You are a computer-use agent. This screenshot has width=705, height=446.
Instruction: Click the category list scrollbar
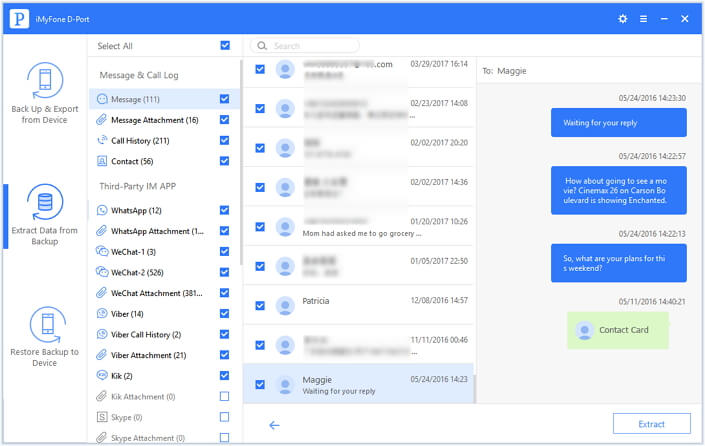241,162
